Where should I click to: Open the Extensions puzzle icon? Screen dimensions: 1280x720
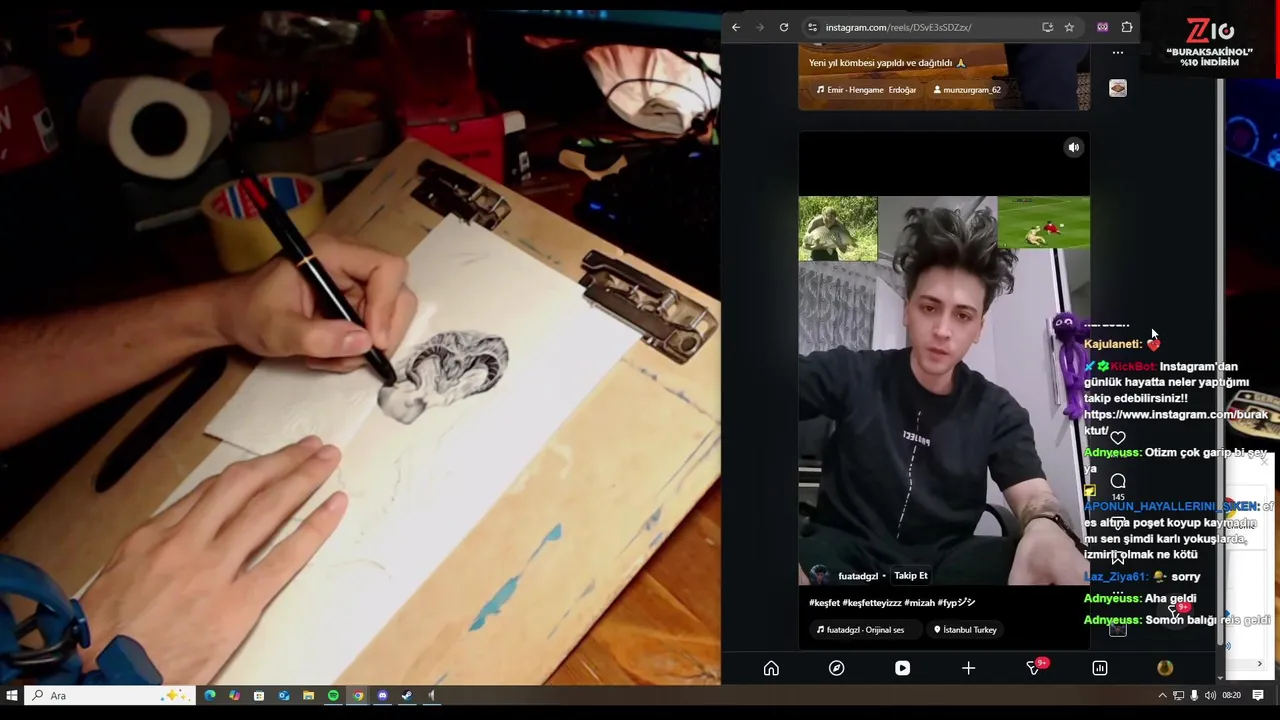(x=1127, y=27)
